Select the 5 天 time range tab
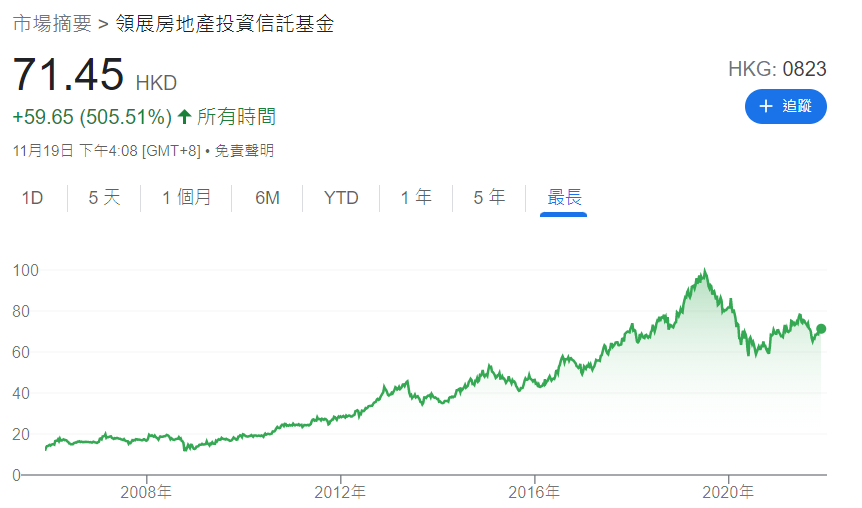Screen dimensions: 862x508 pos(104,197)
